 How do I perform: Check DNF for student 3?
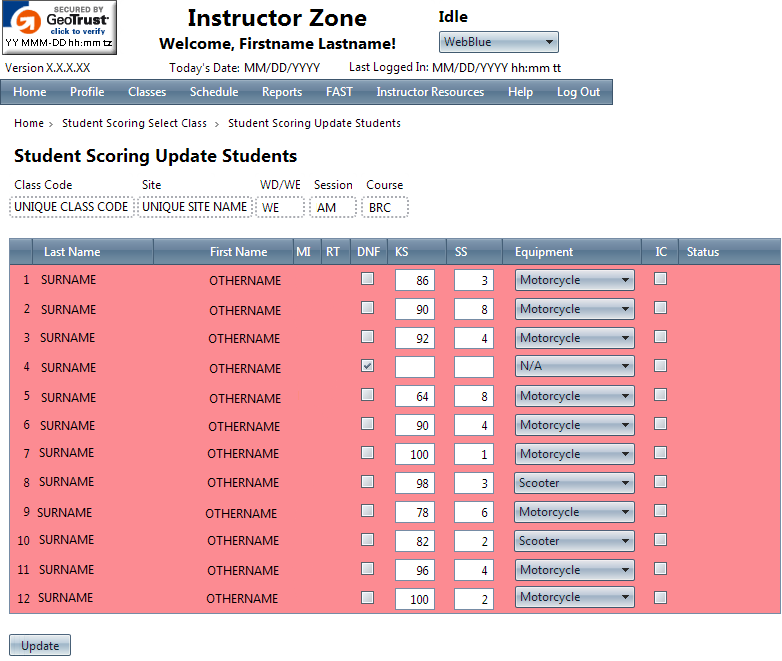point(368,336)
